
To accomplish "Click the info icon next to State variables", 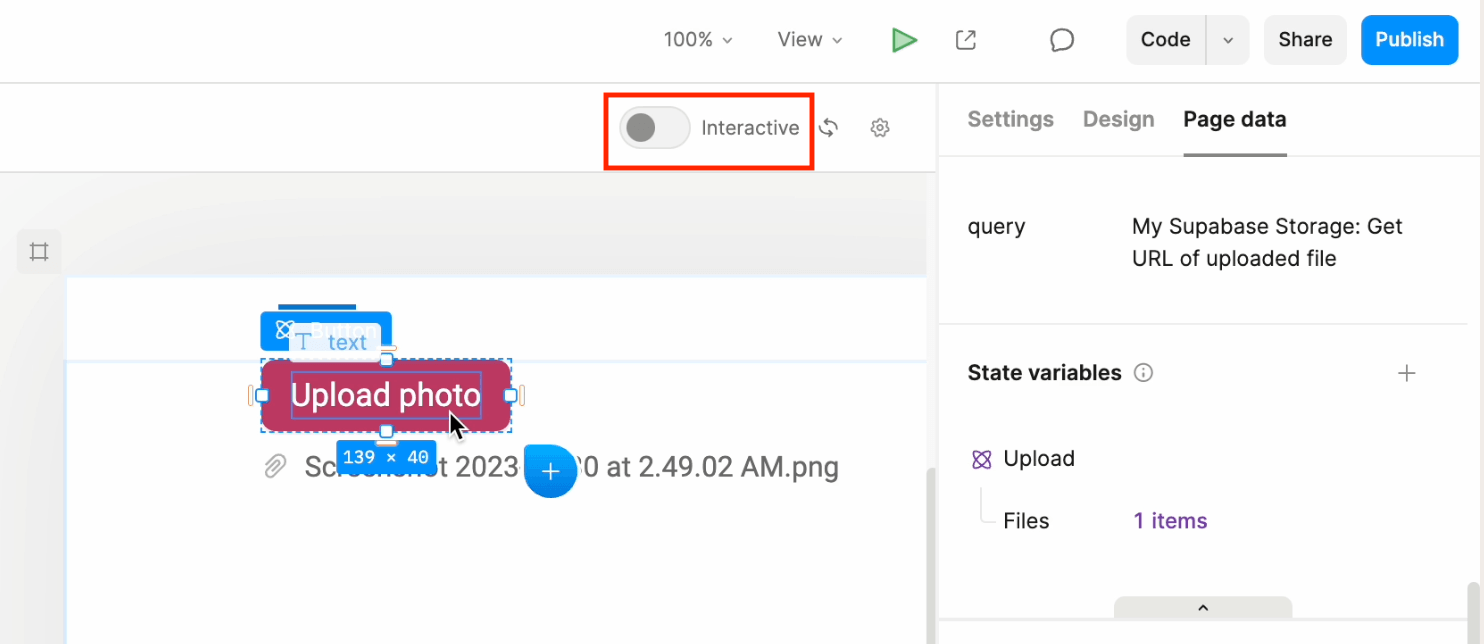I will (1143, 372).
